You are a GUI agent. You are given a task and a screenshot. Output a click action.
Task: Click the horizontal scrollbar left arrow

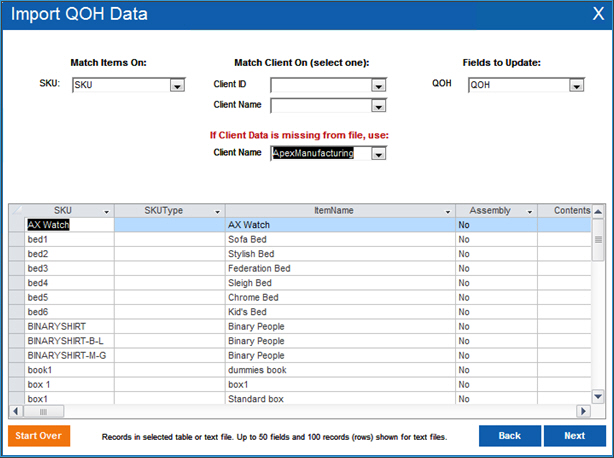pos(16,411)
